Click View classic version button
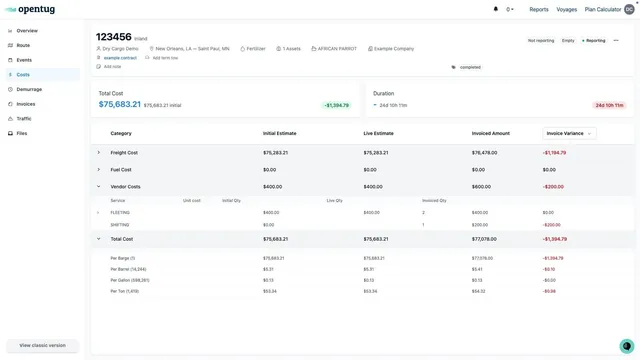Screen dimensions: 640x360 pos(42,345)
